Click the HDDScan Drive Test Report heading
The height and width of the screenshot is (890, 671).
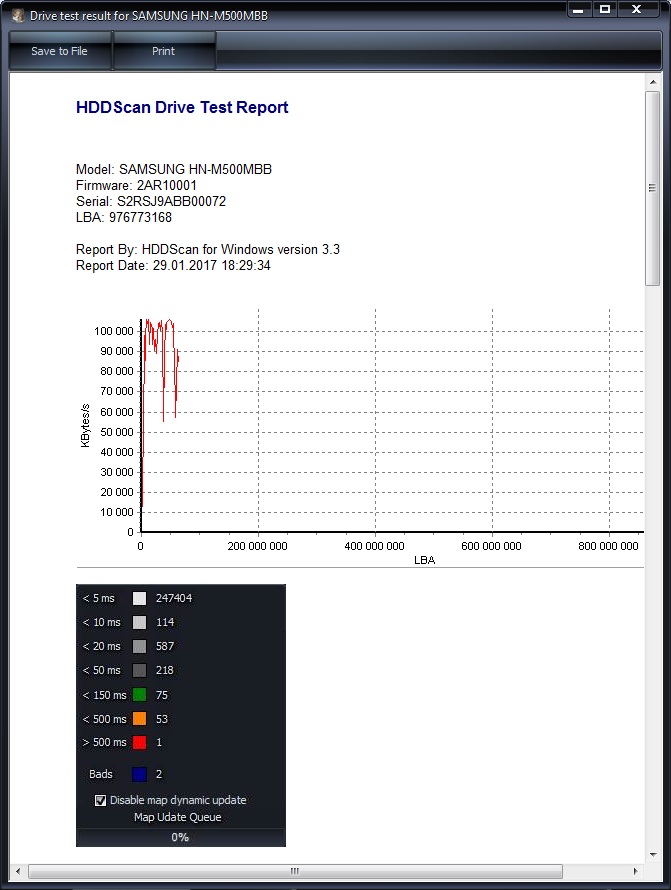[x=182, y=107]
